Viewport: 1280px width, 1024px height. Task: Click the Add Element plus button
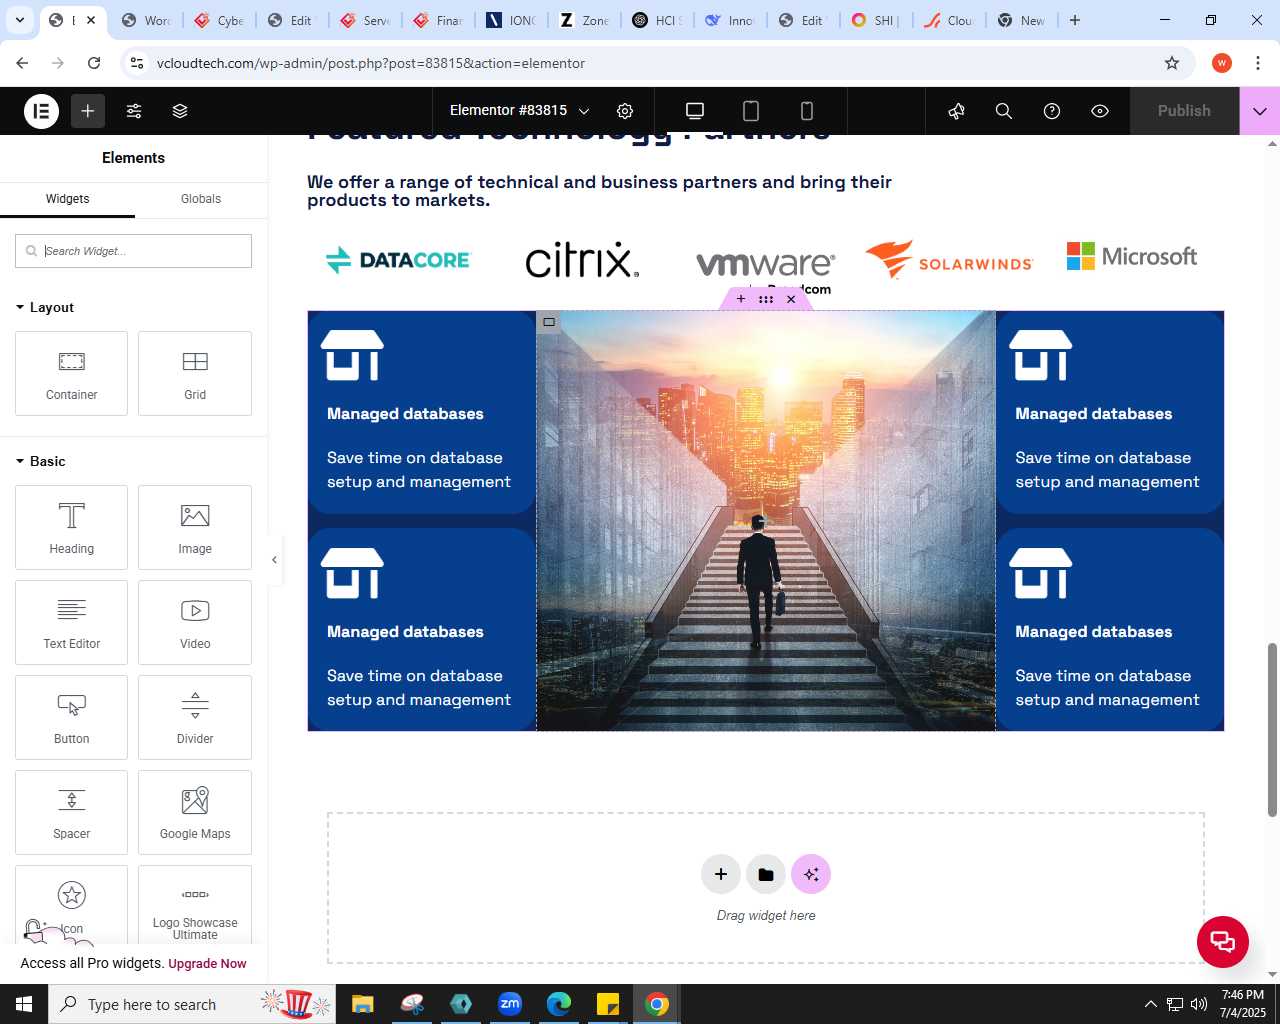click(88, 111)
